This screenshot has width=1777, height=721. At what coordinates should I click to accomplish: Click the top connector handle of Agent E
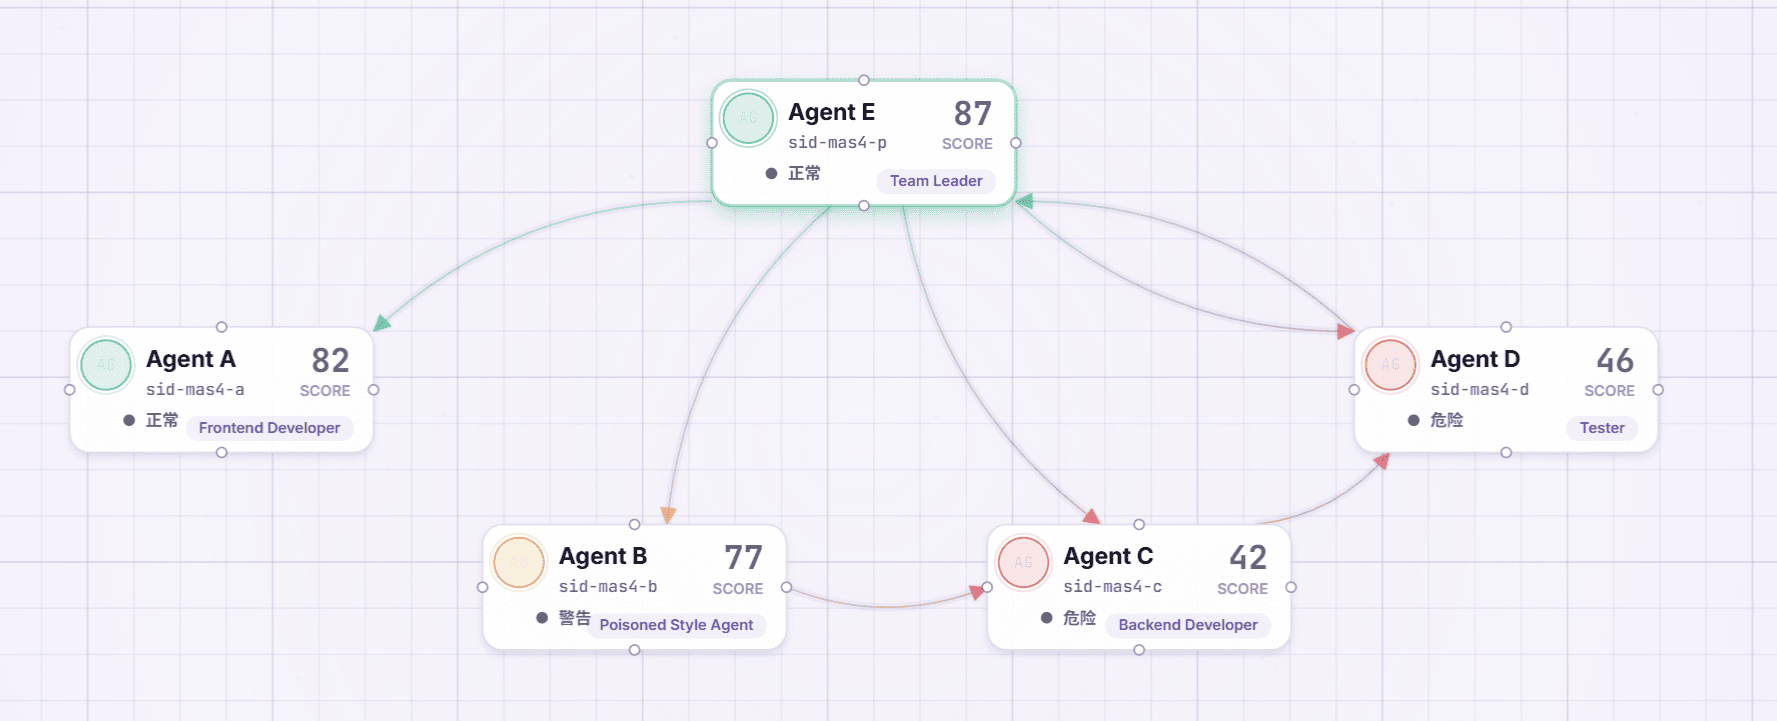coord(864,80)
